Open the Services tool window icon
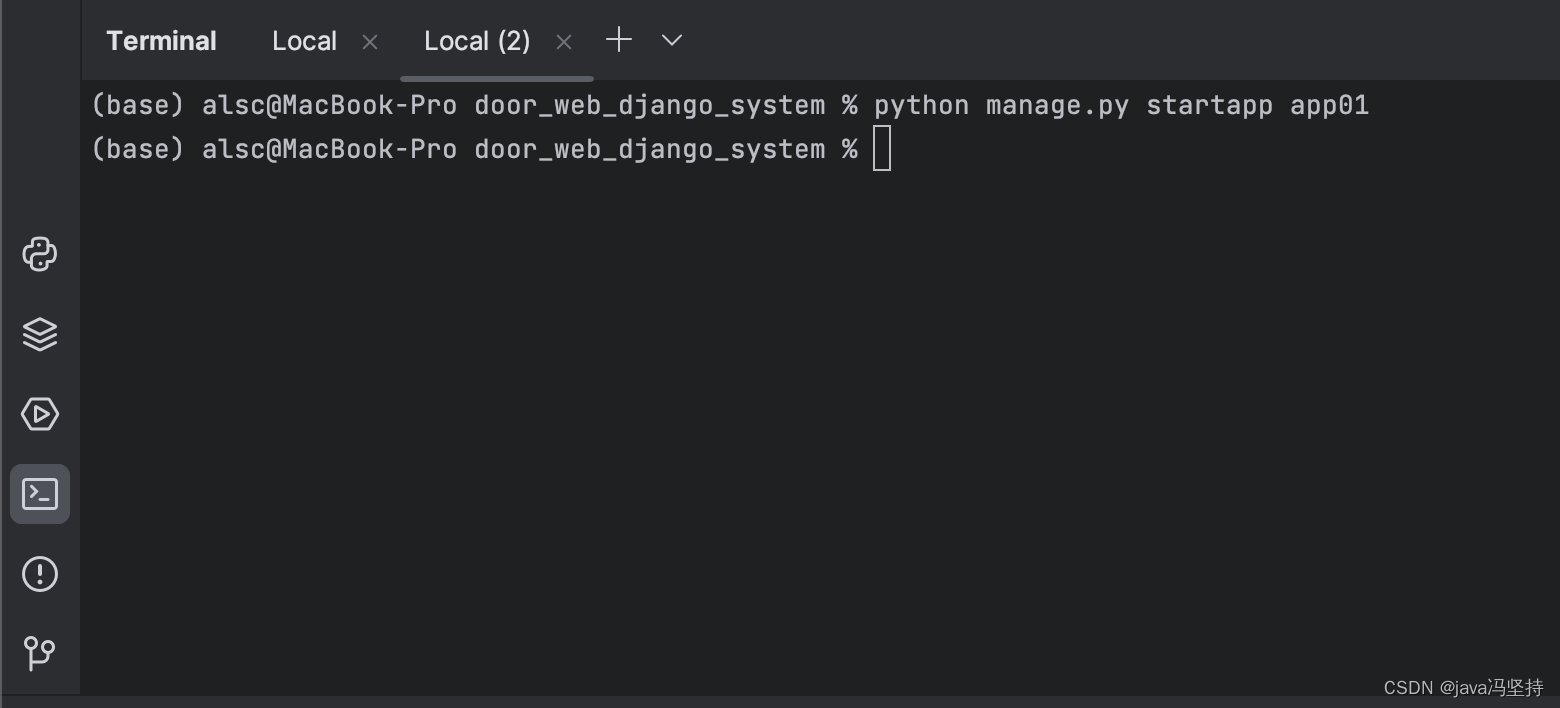 click(x=40, y=413)
